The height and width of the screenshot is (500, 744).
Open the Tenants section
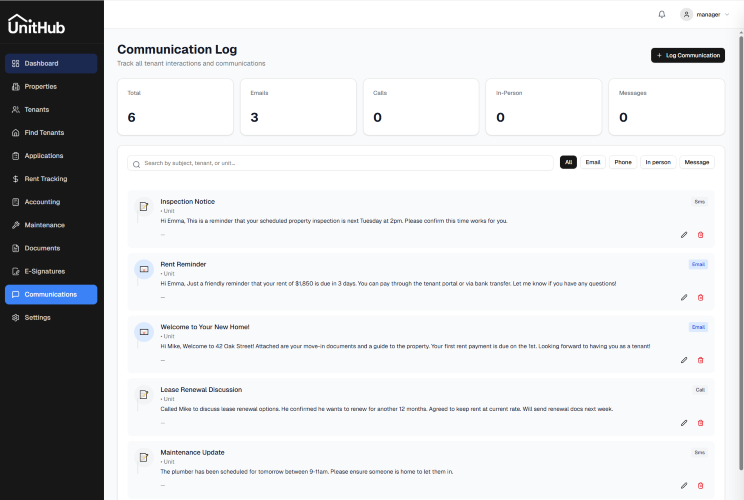[x=51, y=110]
